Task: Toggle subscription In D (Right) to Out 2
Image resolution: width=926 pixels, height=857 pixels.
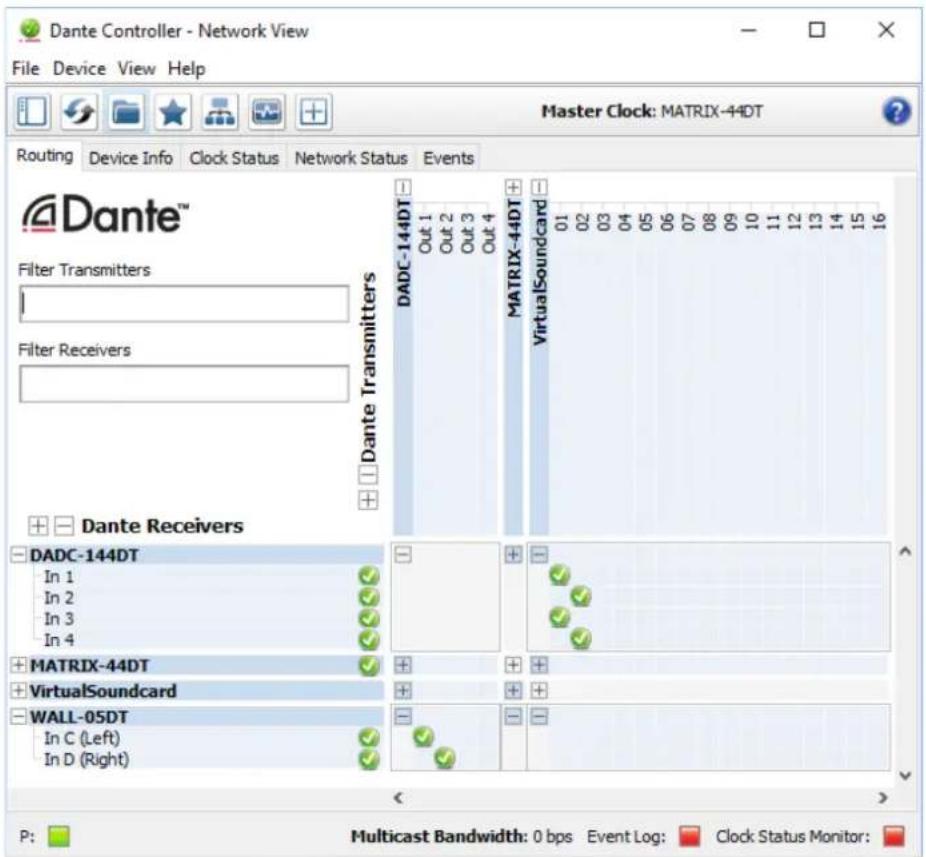Action: click(x=445, y=758)
